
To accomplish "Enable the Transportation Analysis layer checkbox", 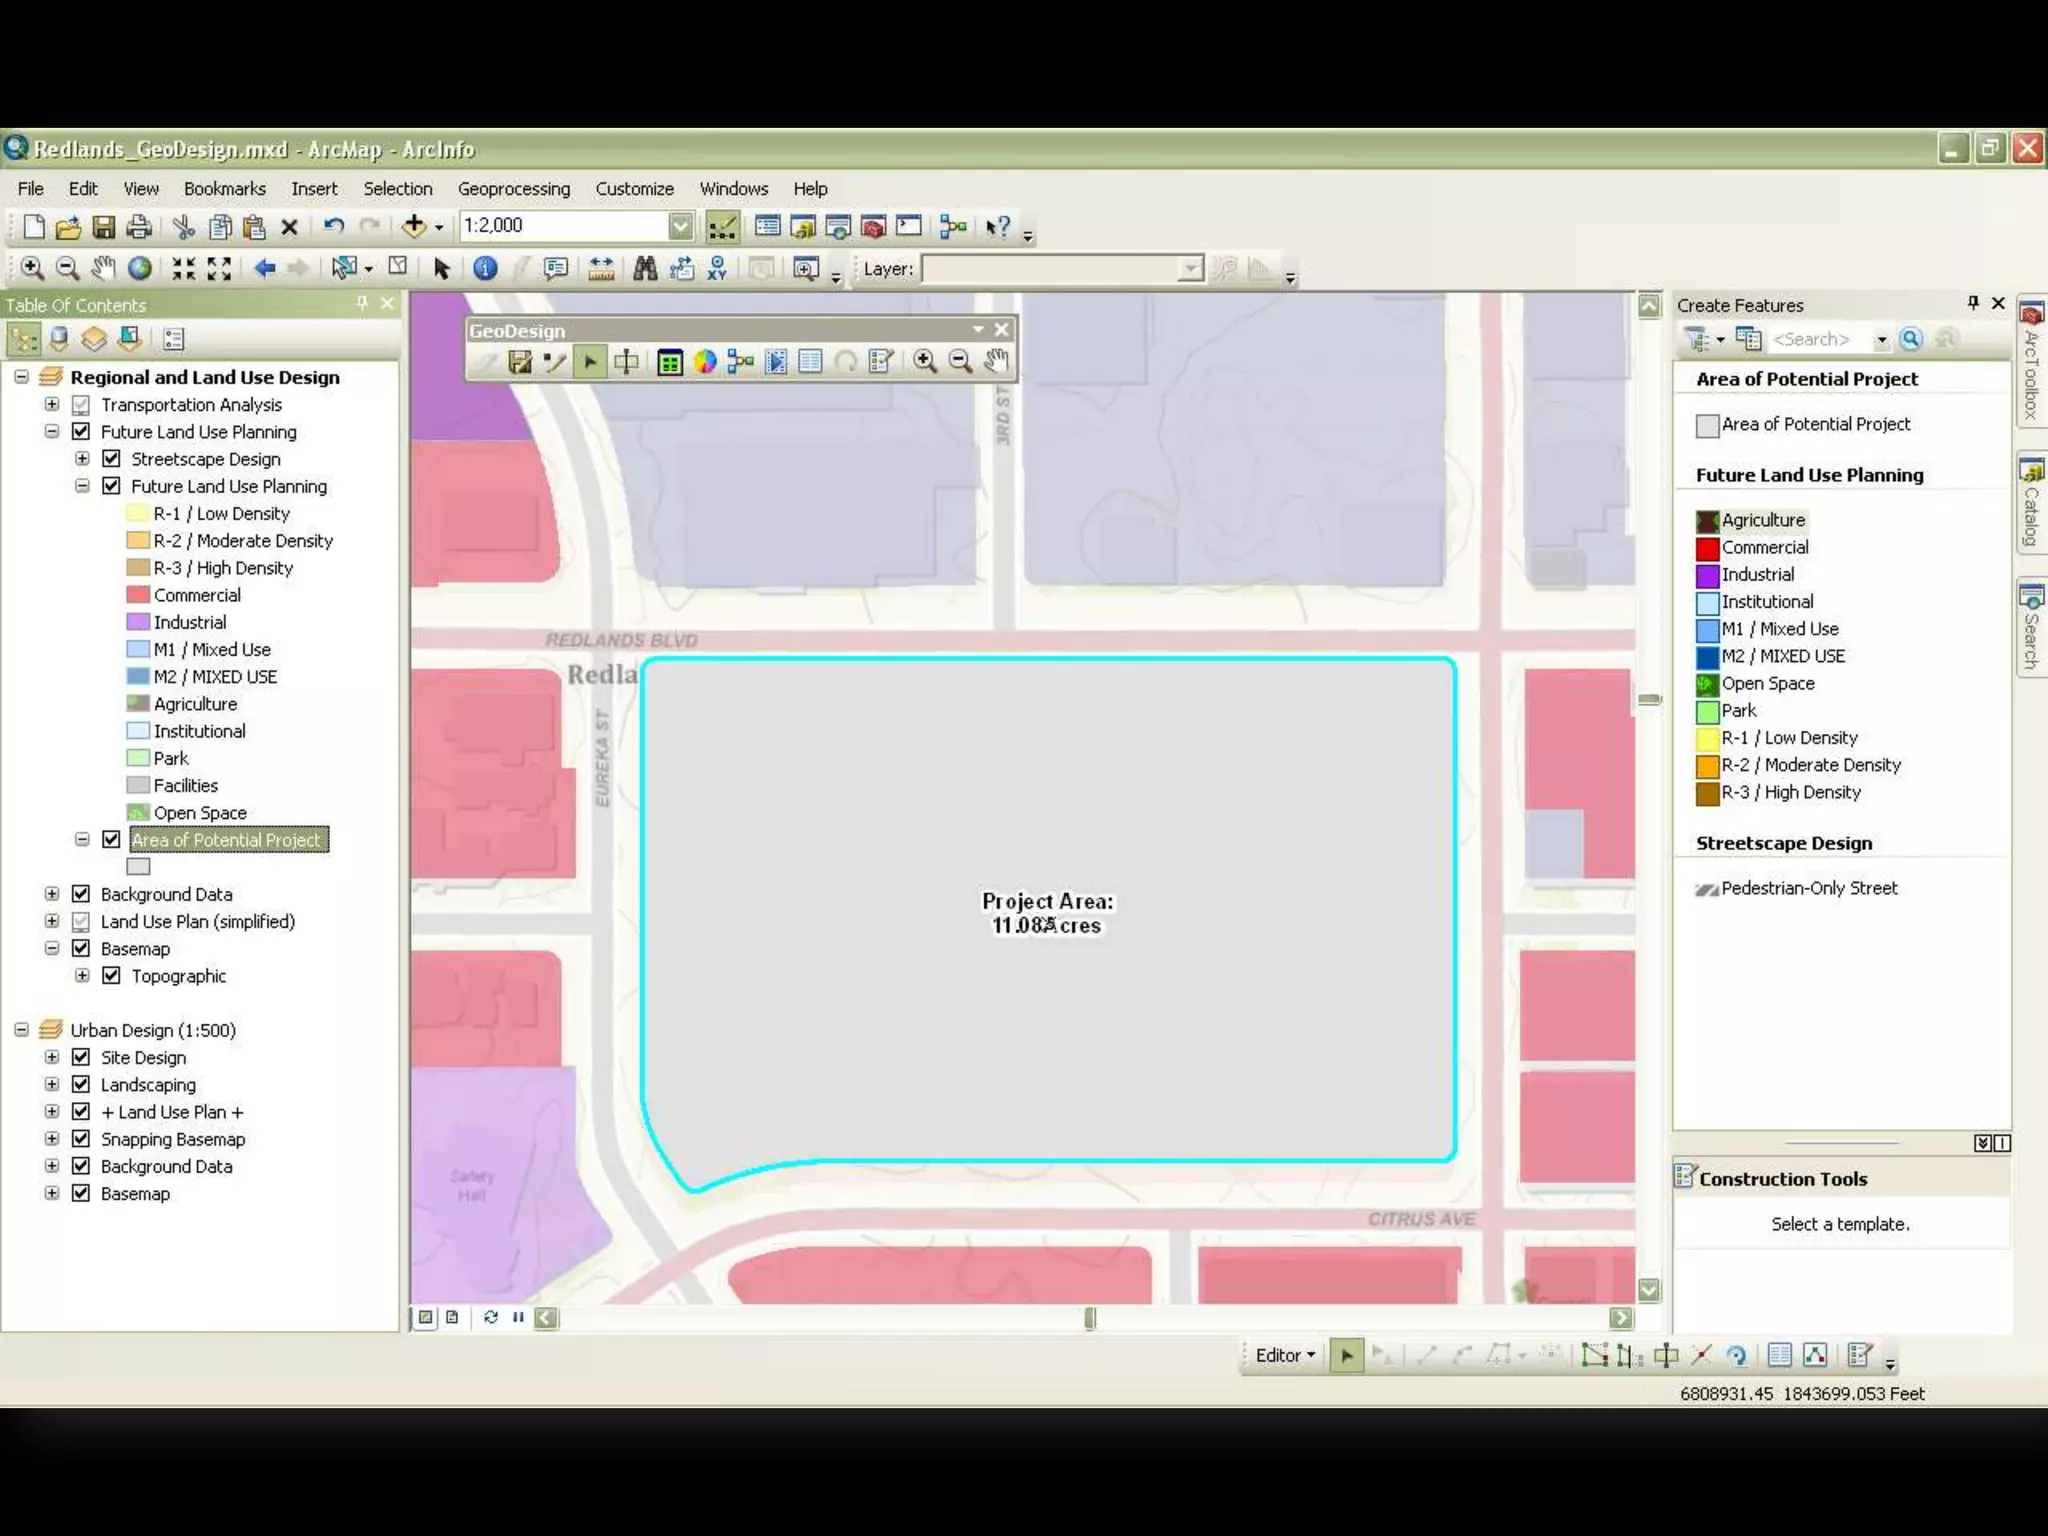I will 82,405.
